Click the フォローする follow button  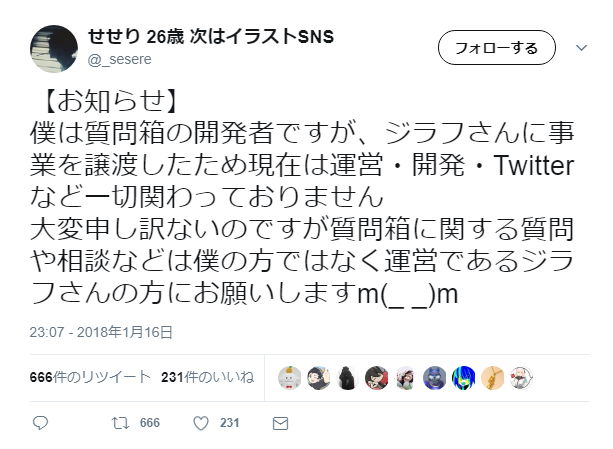496,48
